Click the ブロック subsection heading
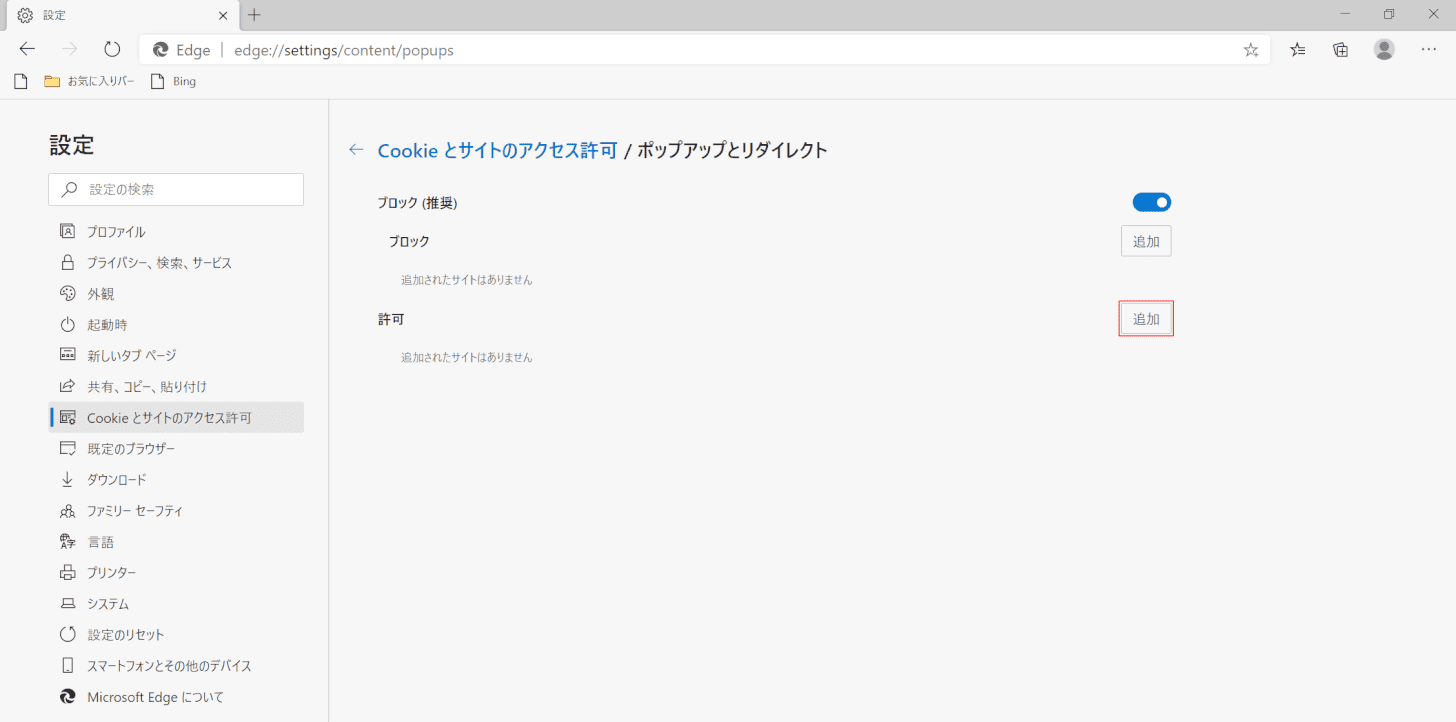The image size is (1456, 722). tap(409, 241)
